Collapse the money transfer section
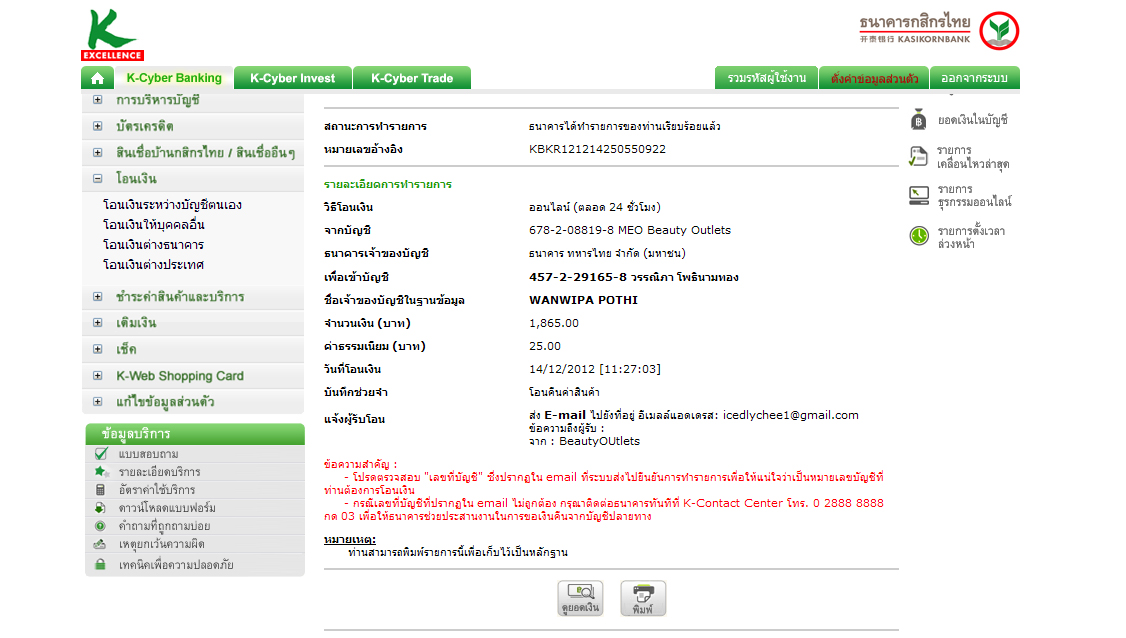1126x638 pixels. point(98,178)
